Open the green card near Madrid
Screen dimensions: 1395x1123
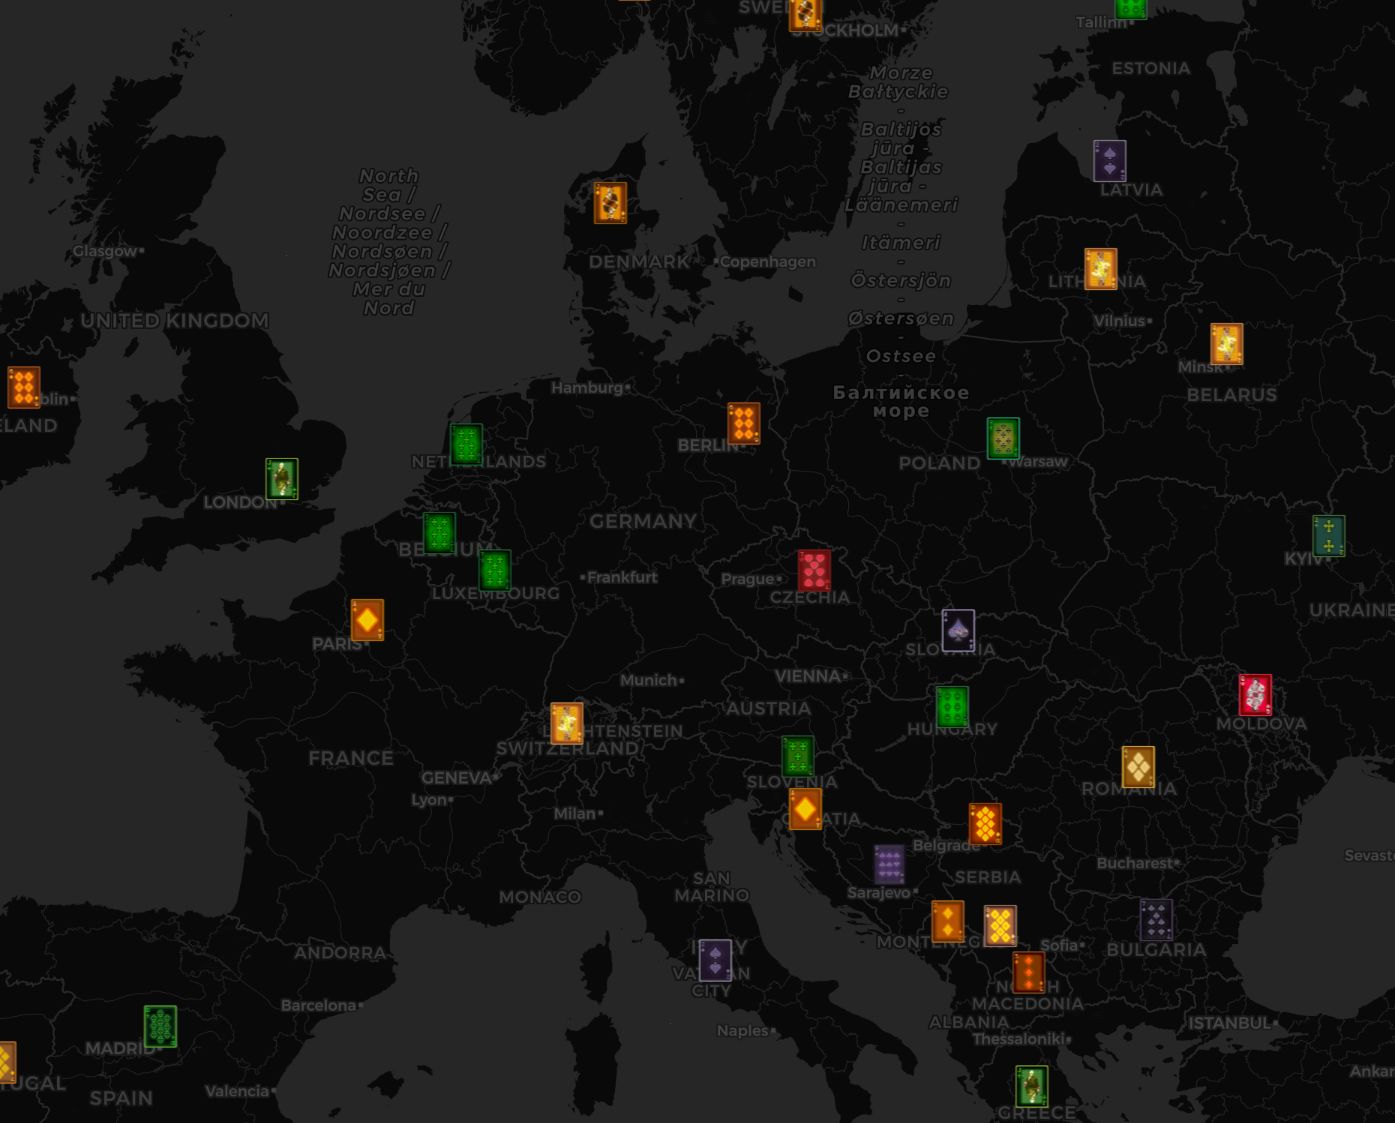point(160,1027)
